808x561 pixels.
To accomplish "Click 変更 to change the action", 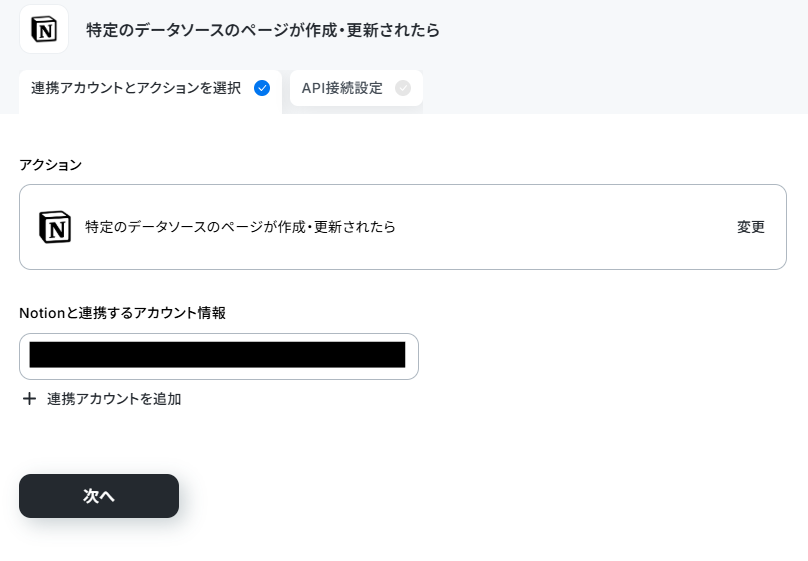I will click(751, 227).
